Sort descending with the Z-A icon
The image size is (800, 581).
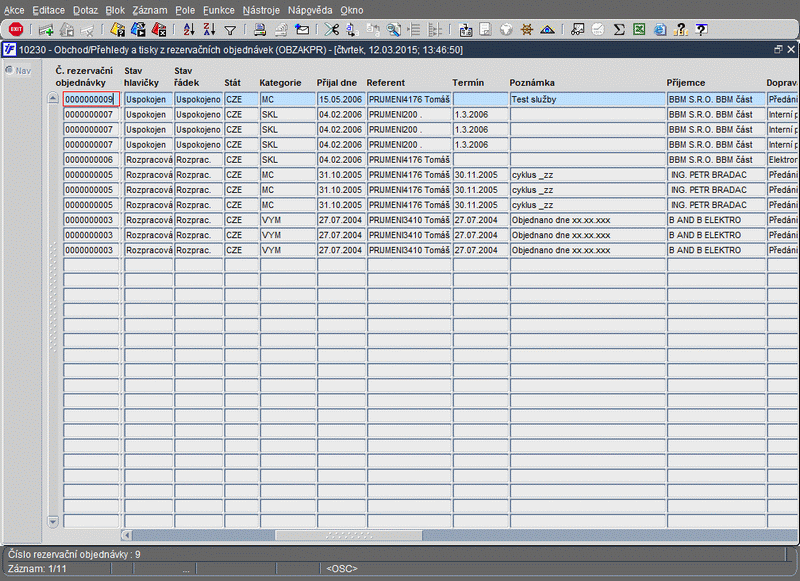[x=209, y=30]
